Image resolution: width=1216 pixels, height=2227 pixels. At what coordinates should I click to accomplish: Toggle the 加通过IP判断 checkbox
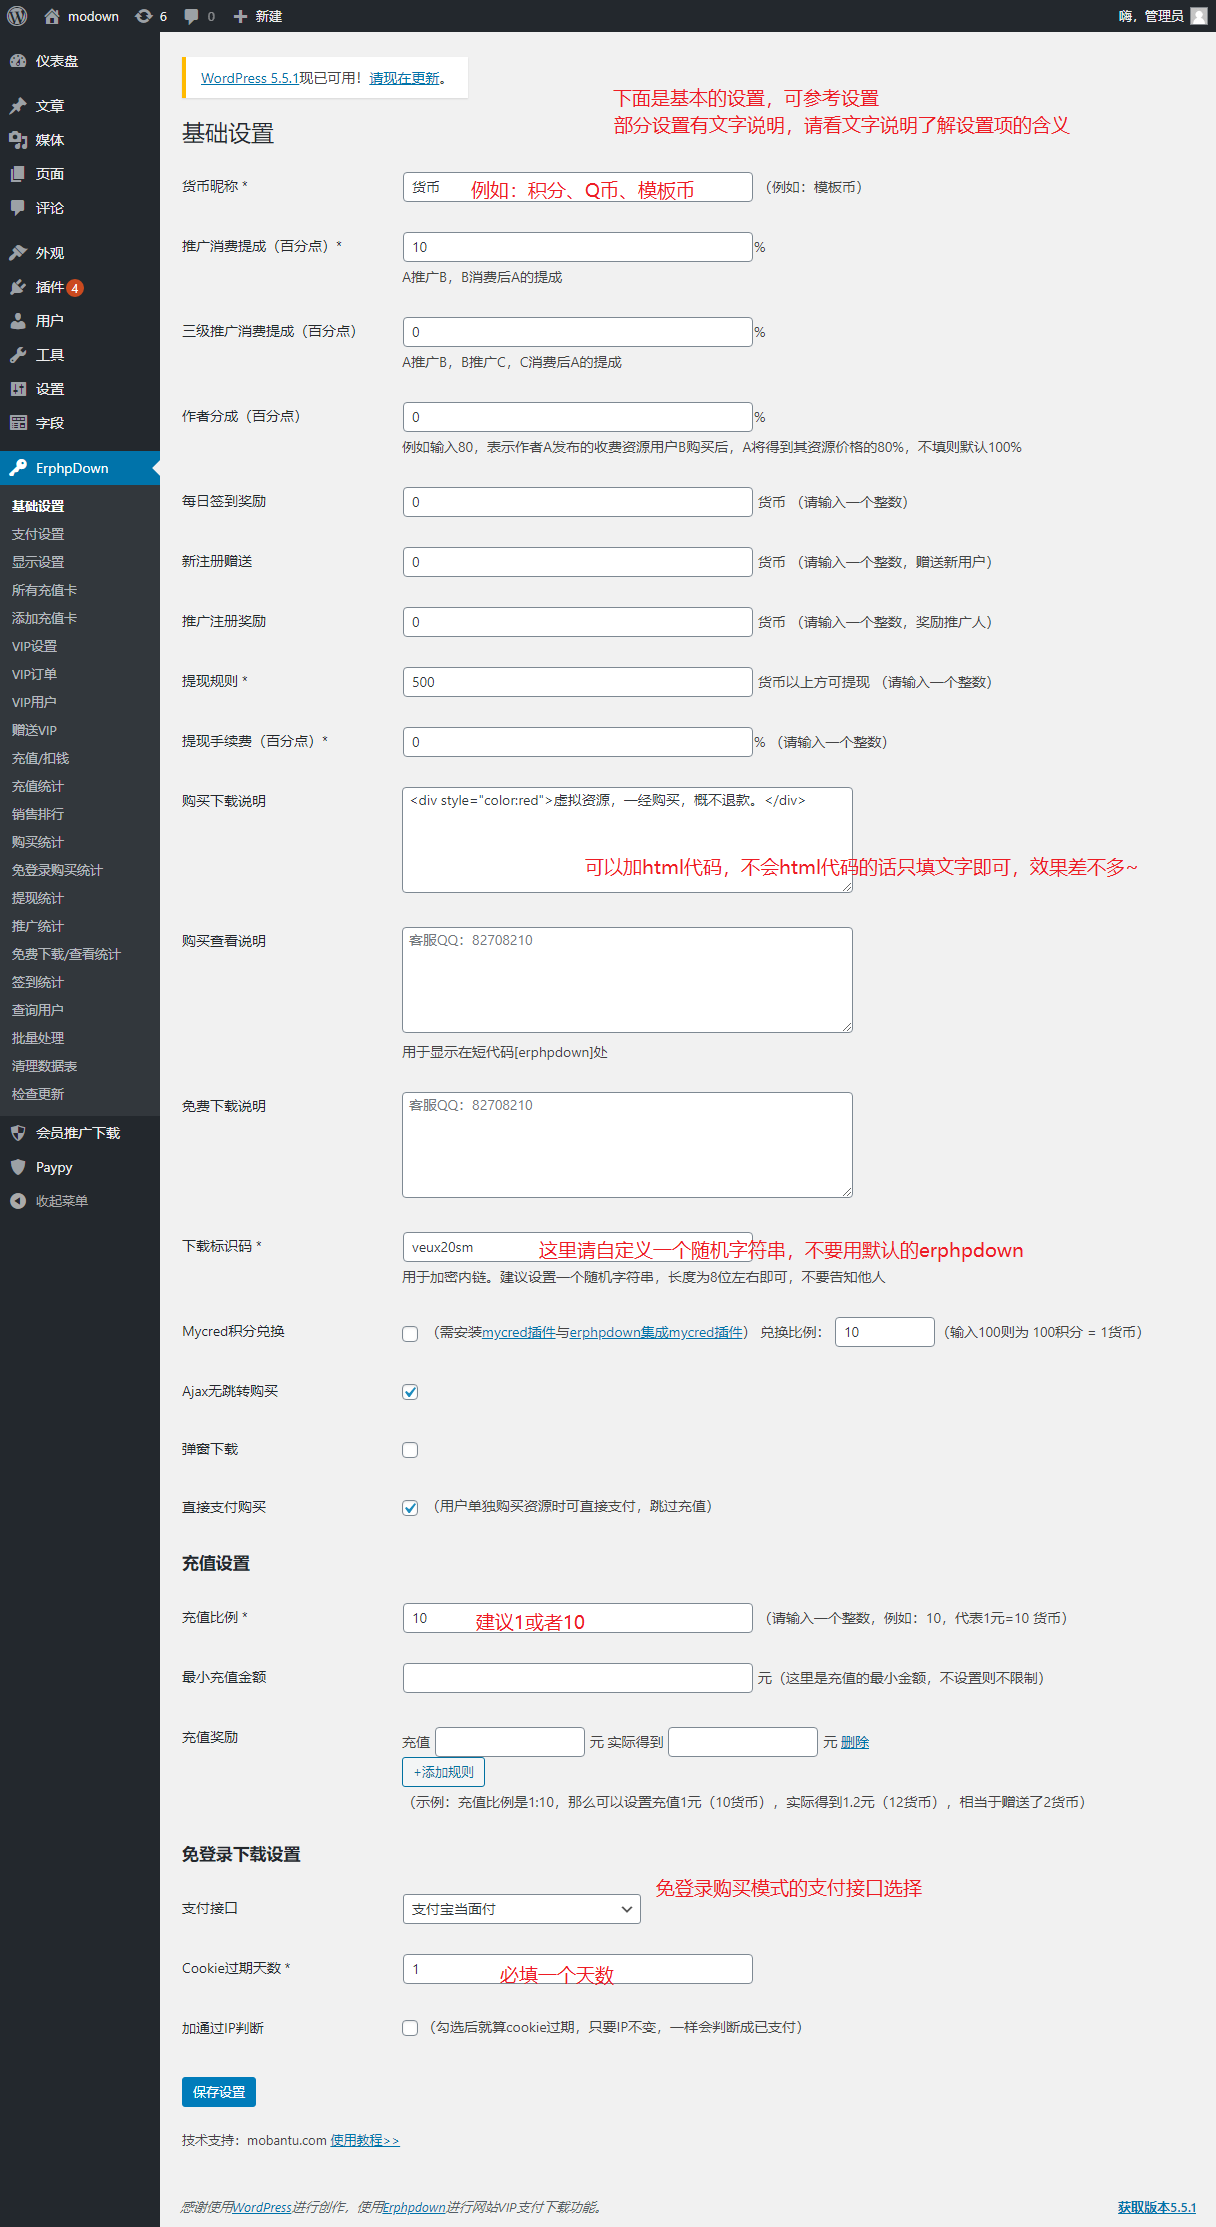(x=410, y=2028)
